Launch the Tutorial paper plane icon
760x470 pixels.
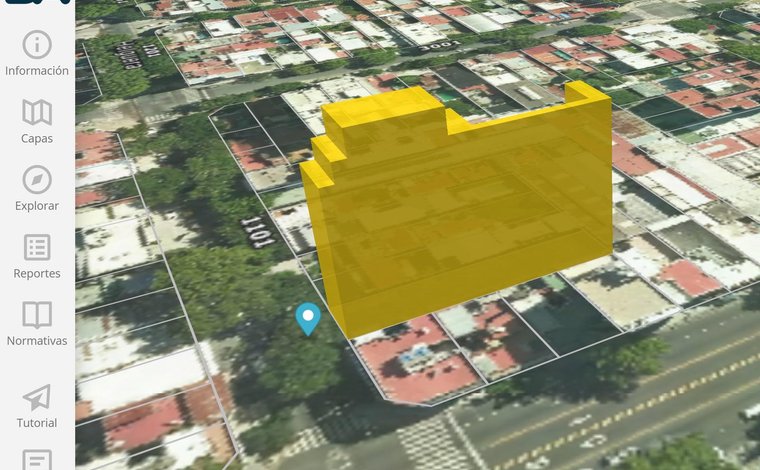coord(37,397)
